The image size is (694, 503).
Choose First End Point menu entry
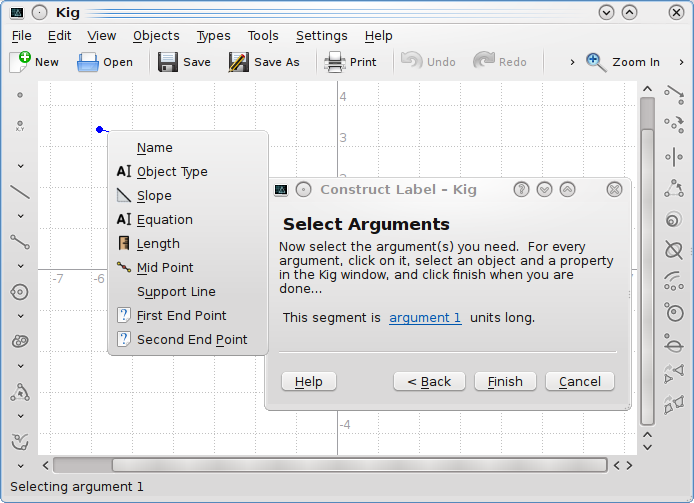[188, 315]
